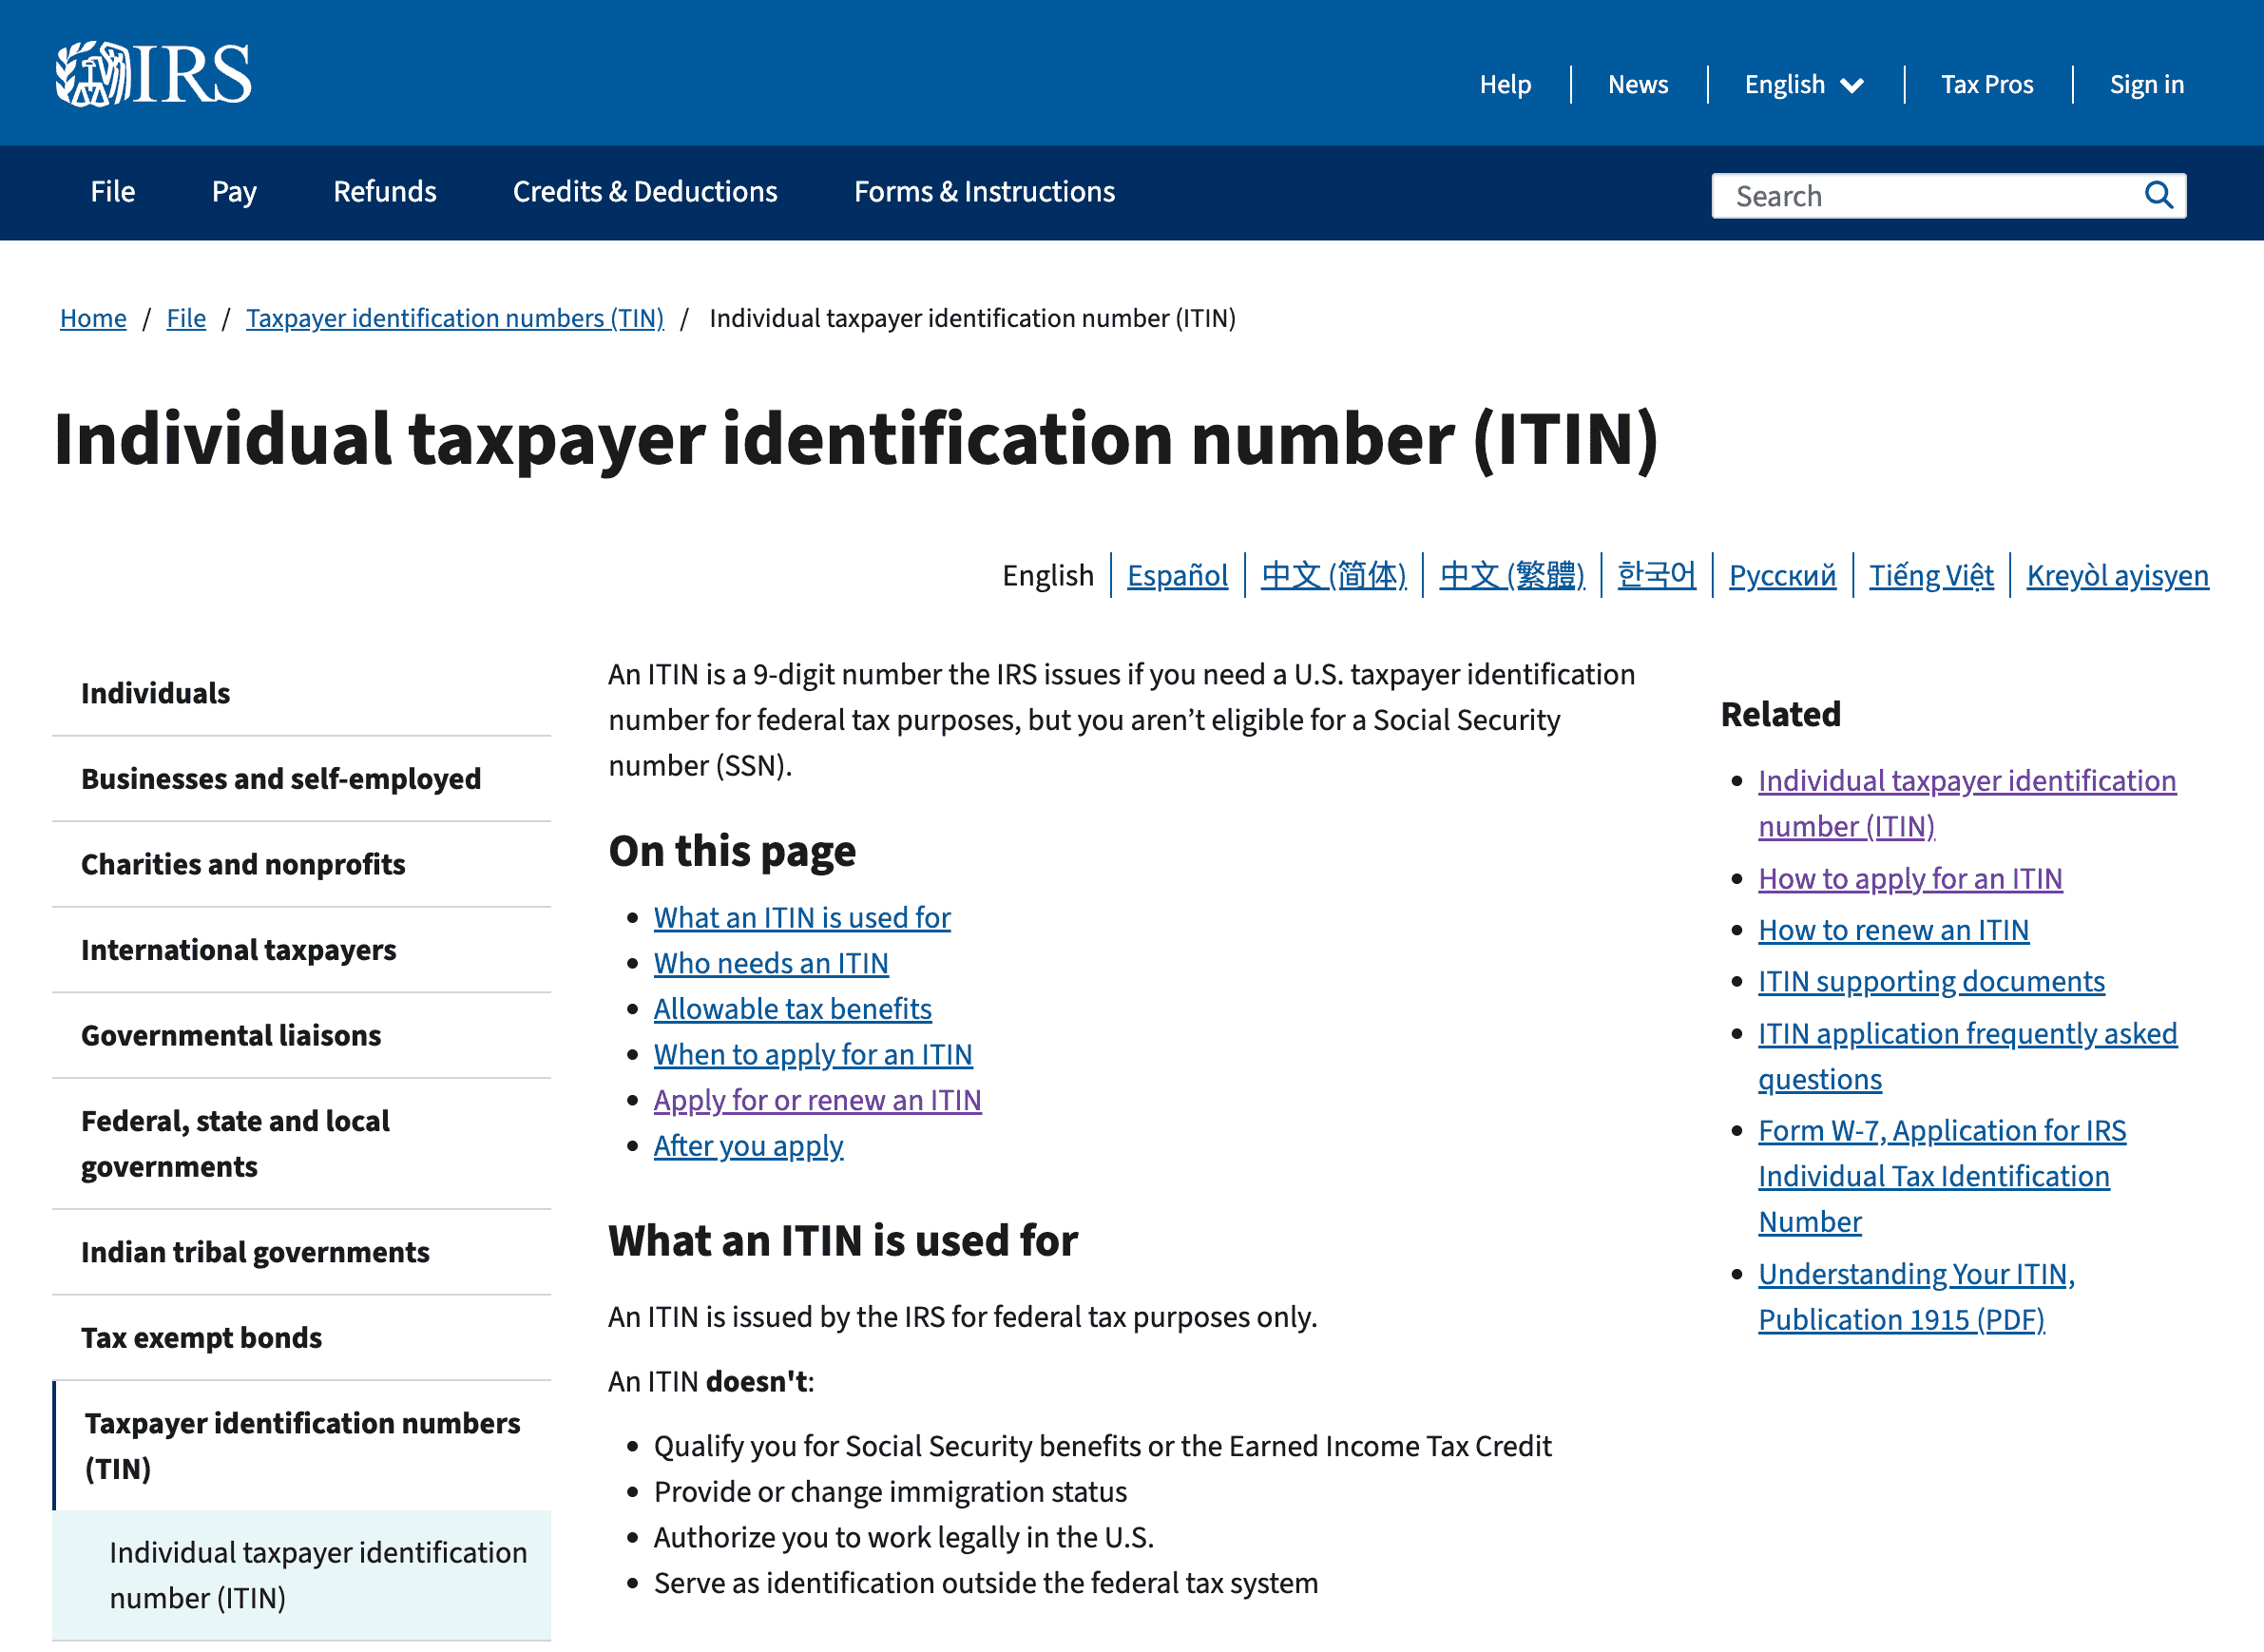Open the Refunds menu
The width and height of the screenshot is (2264, 1652).
(384, 192)
